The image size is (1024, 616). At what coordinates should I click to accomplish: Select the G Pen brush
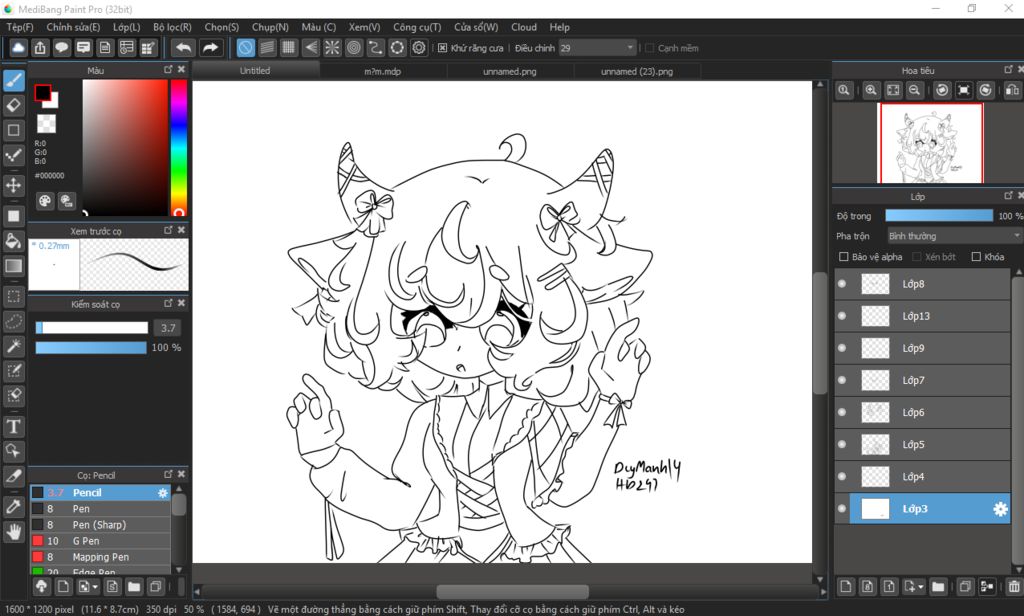click(101, 541)
